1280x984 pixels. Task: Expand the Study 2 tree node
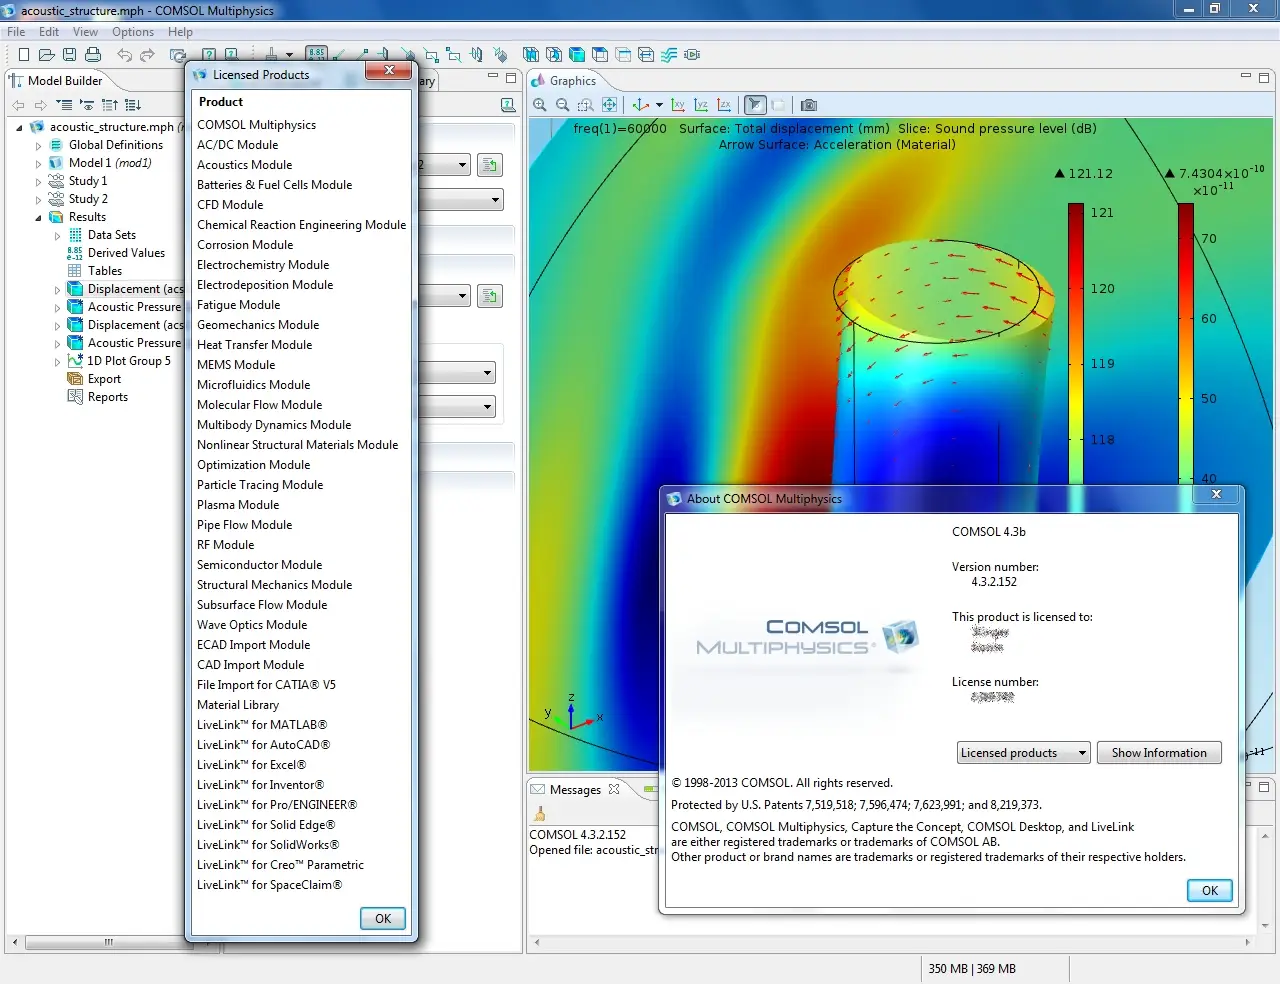pos(39,200)
